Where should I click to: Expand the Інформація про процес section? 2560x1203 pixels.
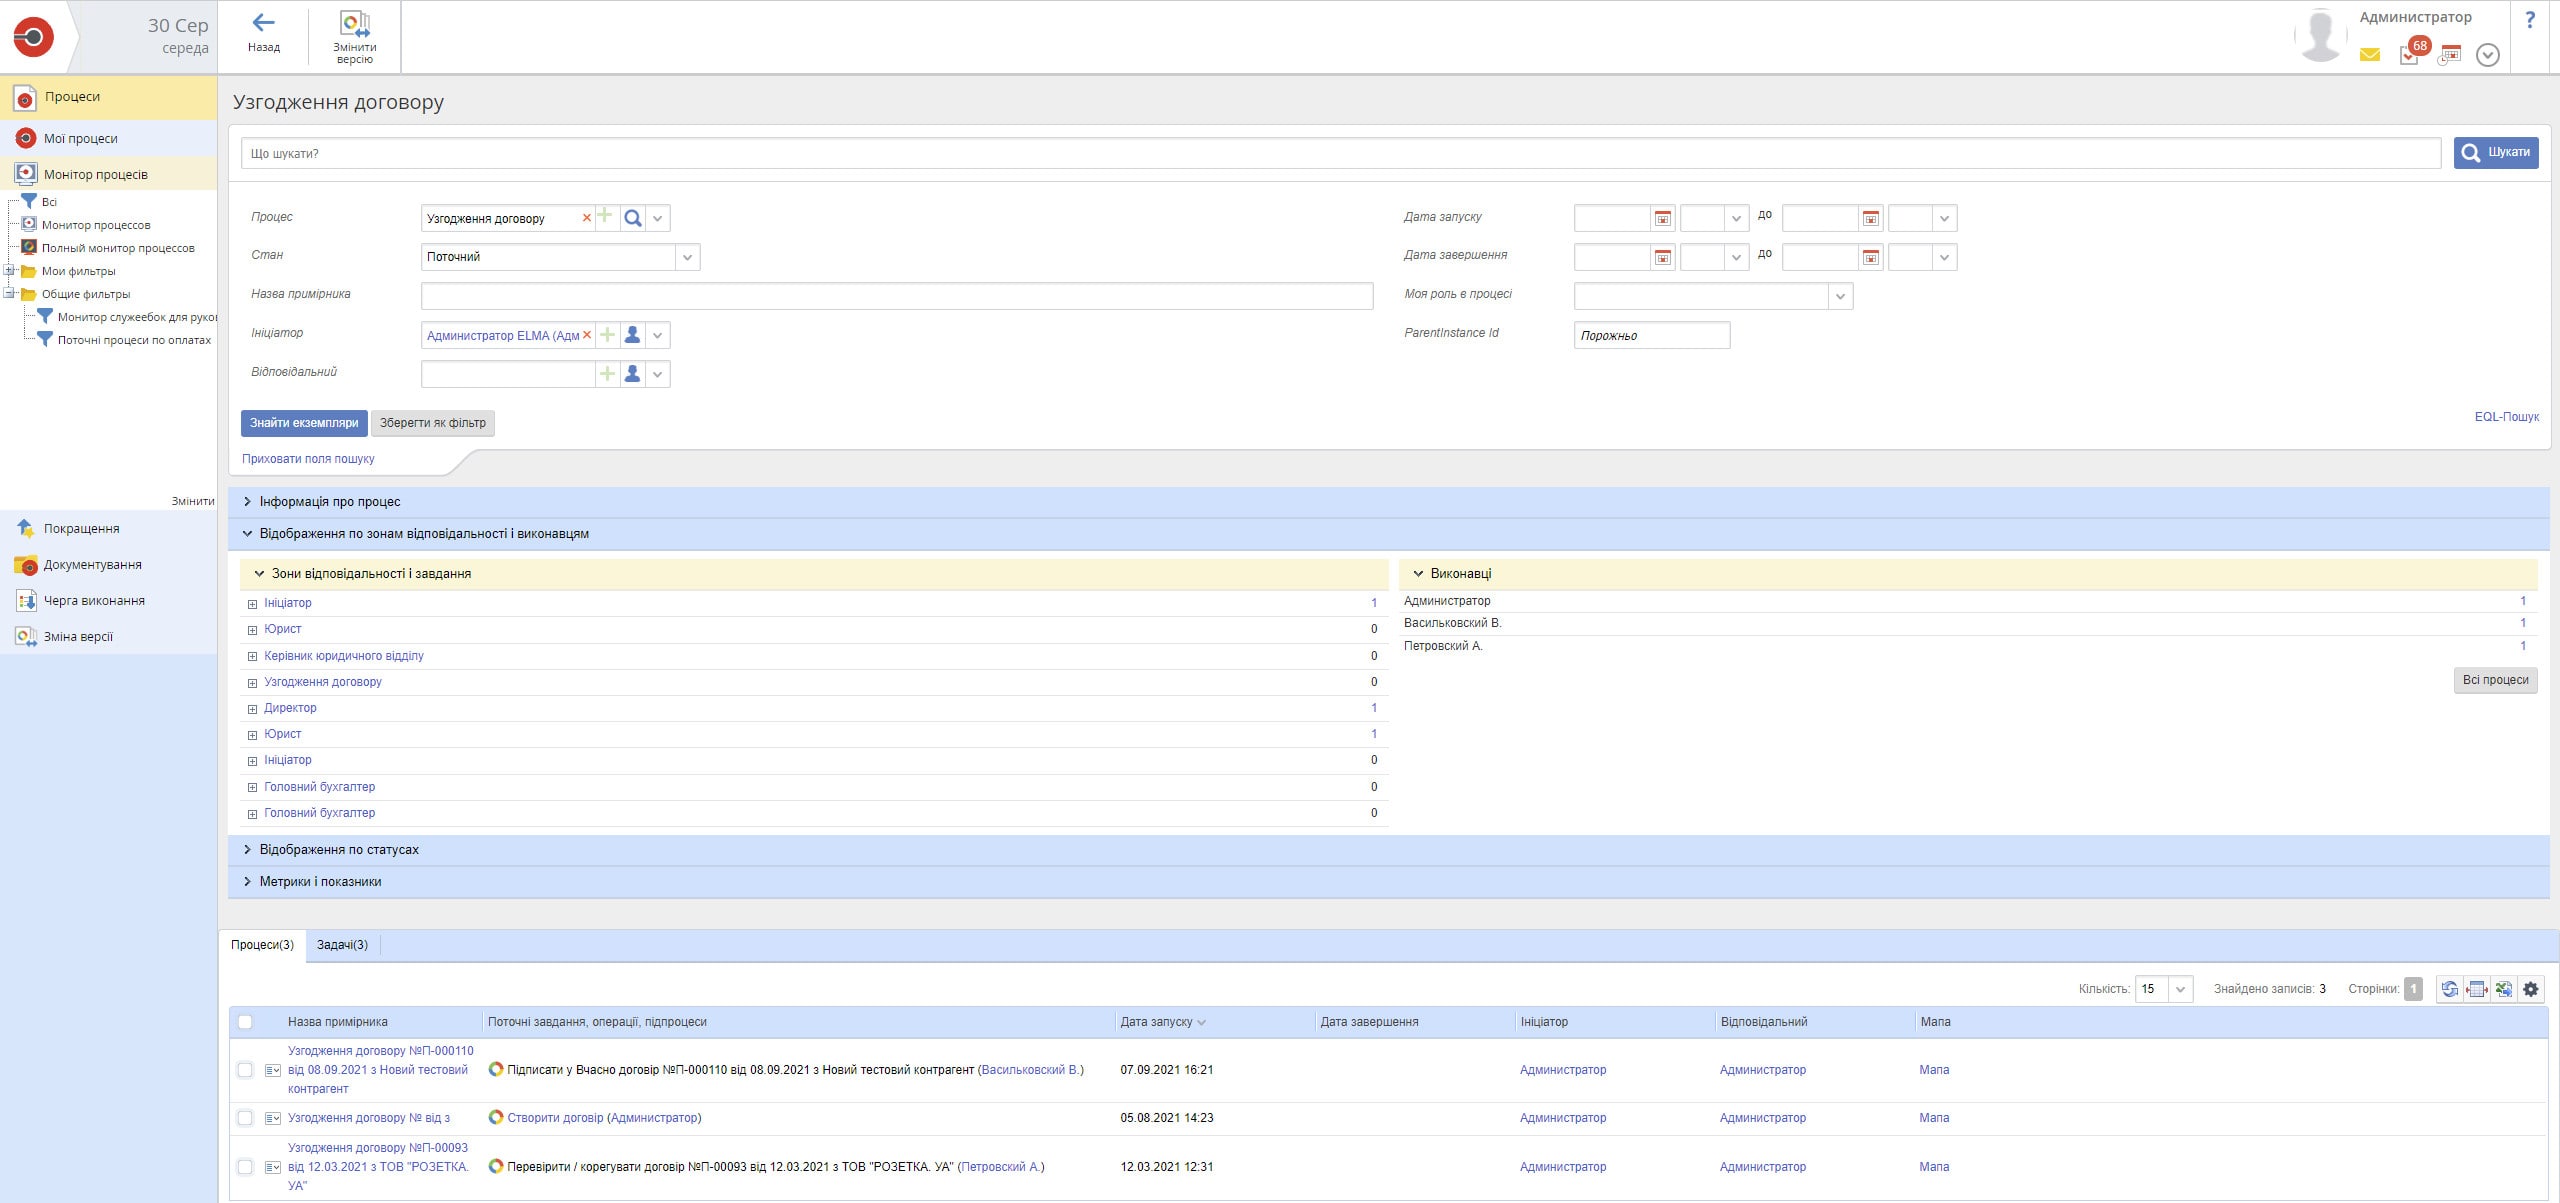[x=329, y=502]
